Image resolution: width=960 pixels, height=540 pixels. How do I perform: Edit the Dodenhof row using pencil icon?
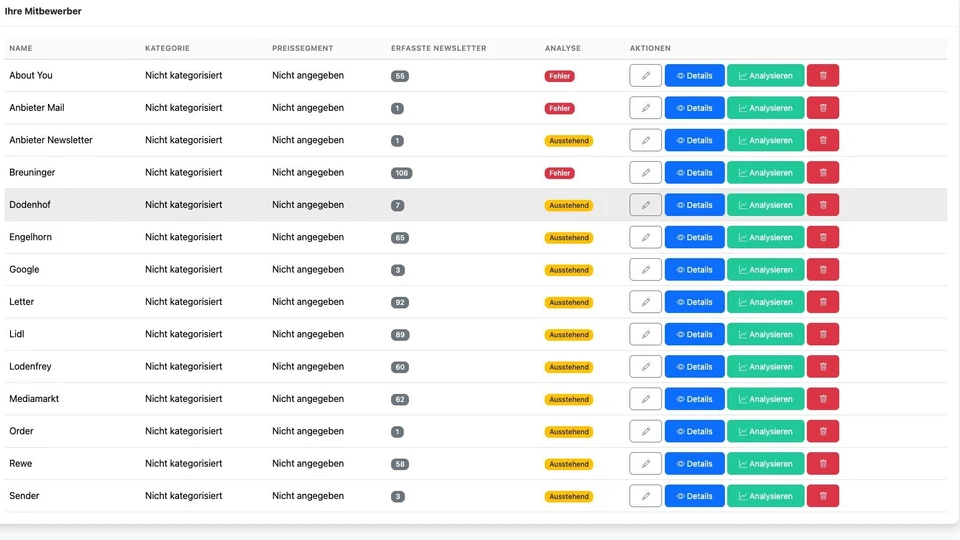tap(645, 205)
